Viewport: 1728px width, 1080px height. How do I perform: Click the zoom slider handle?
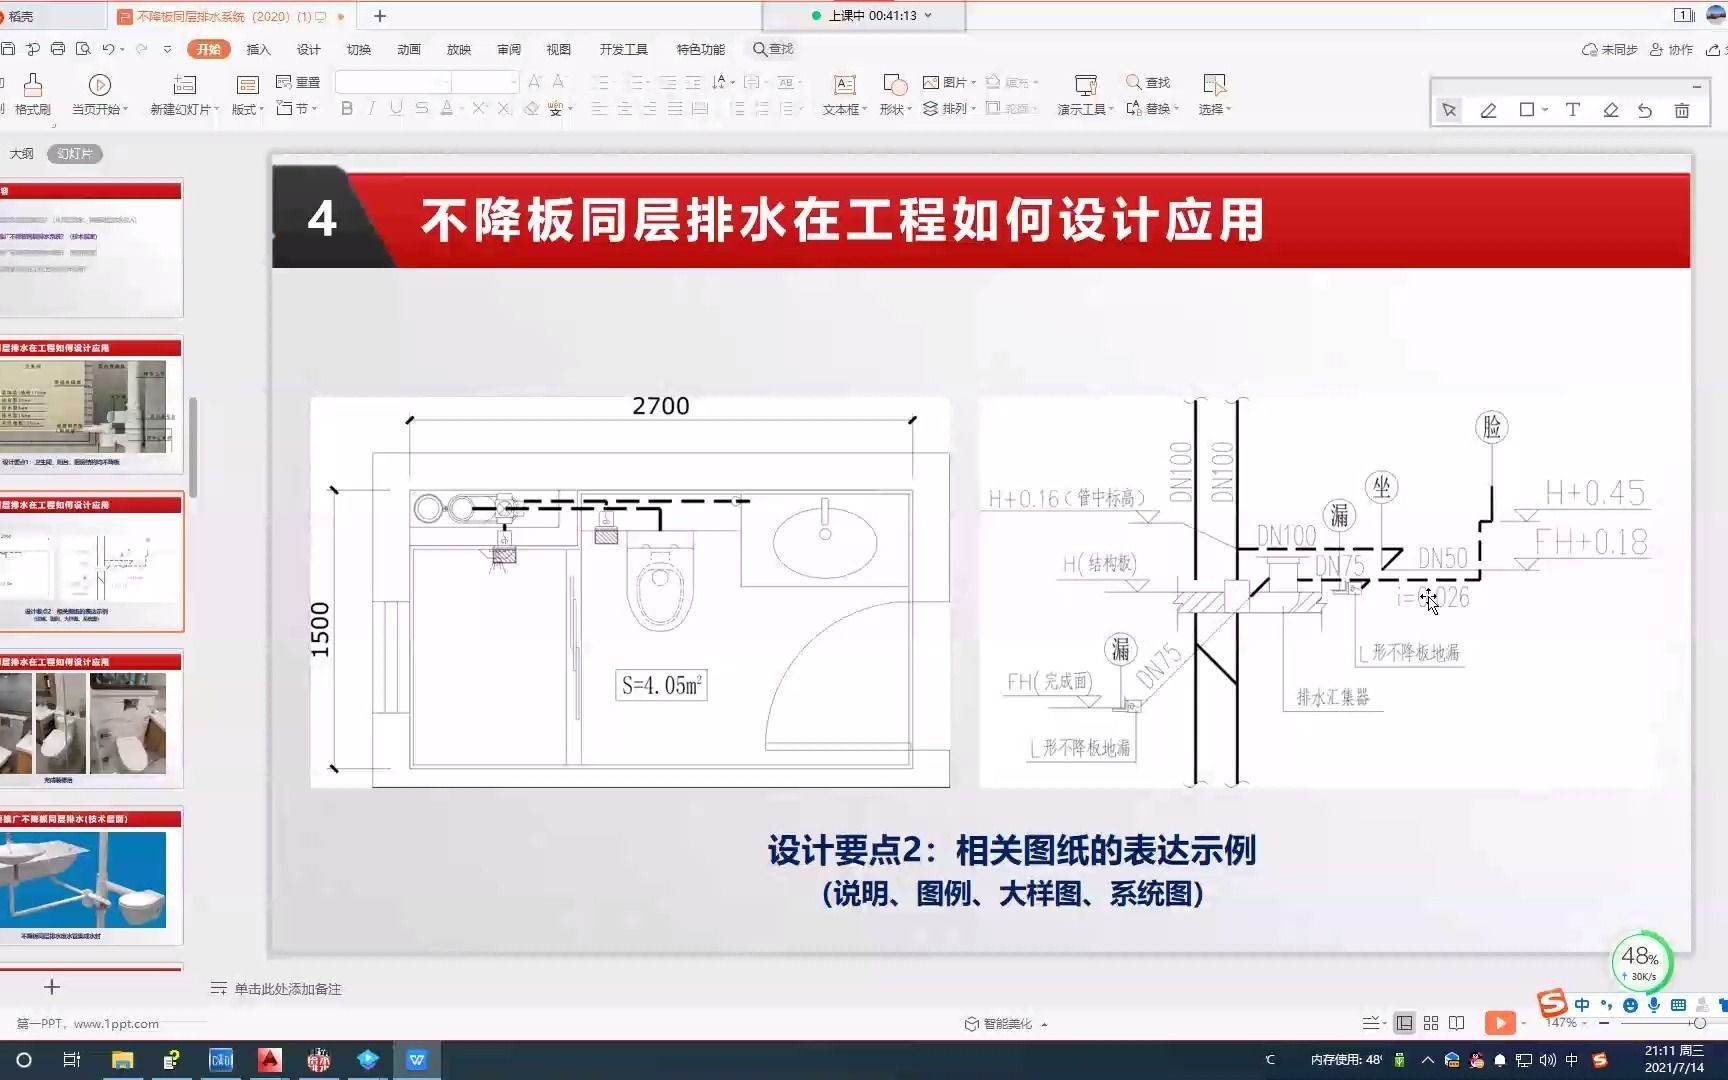1699,1023
